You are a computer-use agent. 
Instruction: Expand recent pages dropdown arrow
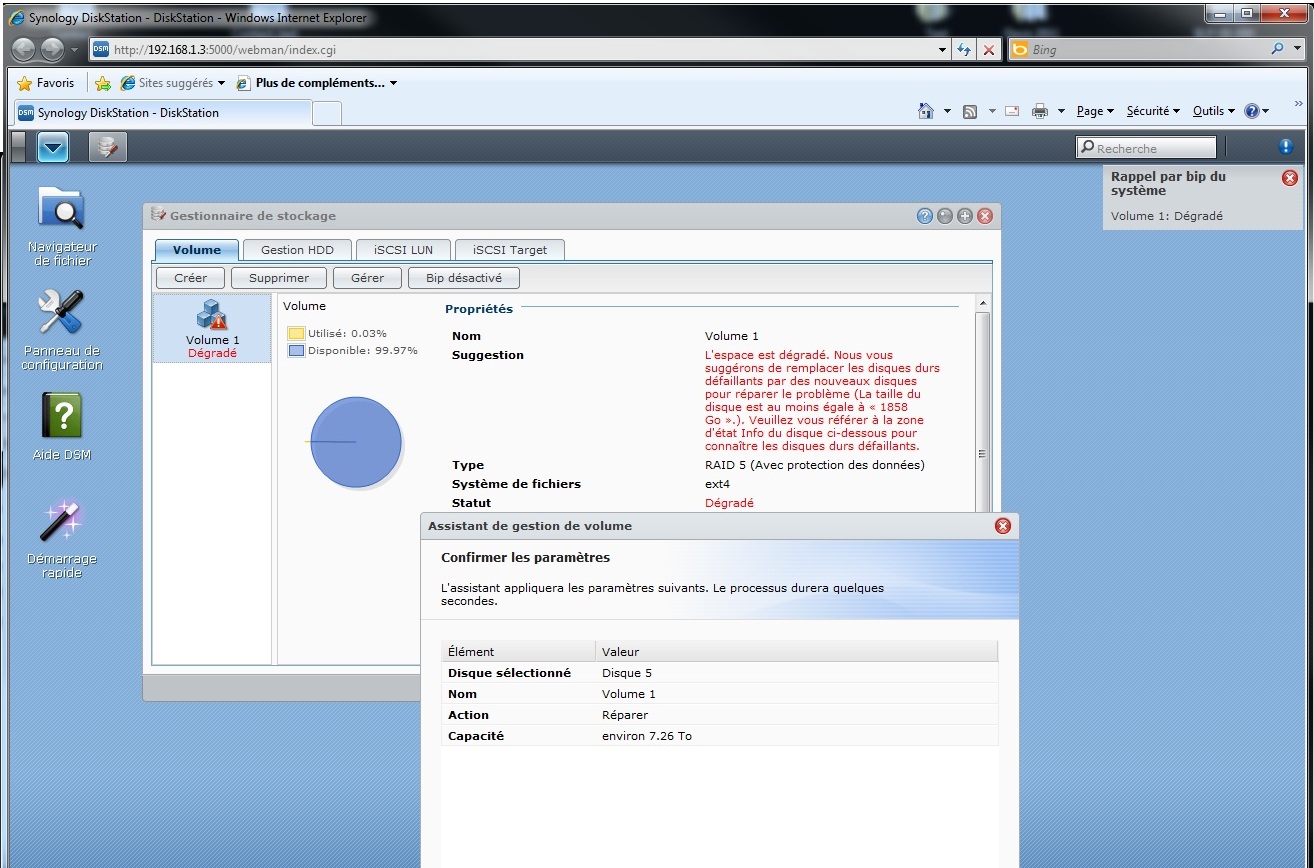point(76,49)
